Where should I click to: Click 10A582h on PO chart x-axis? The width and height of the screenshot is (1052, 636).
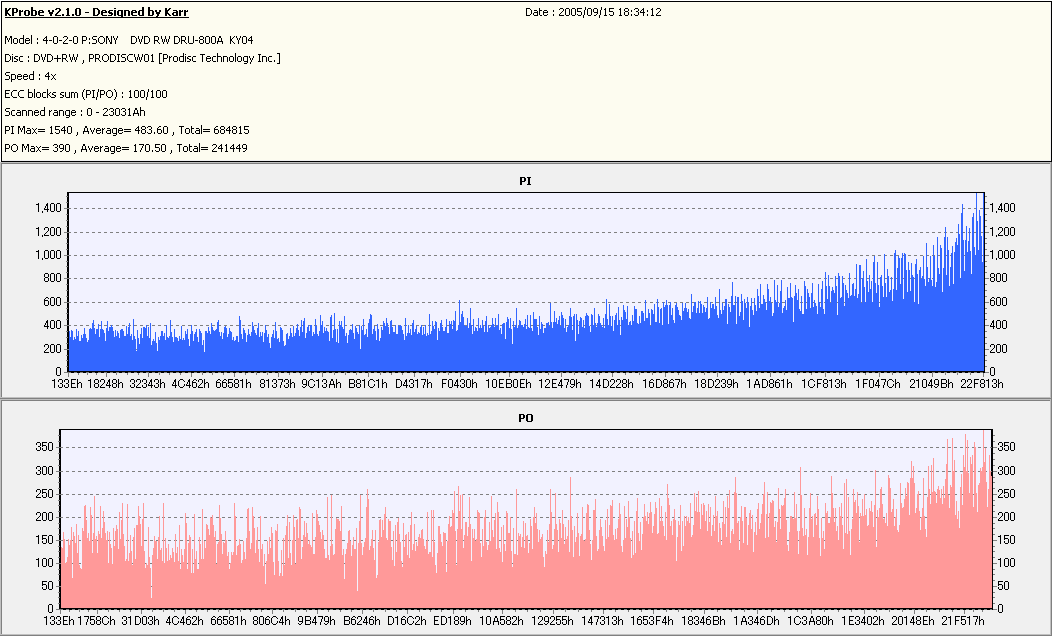click(x=501, y=621)
